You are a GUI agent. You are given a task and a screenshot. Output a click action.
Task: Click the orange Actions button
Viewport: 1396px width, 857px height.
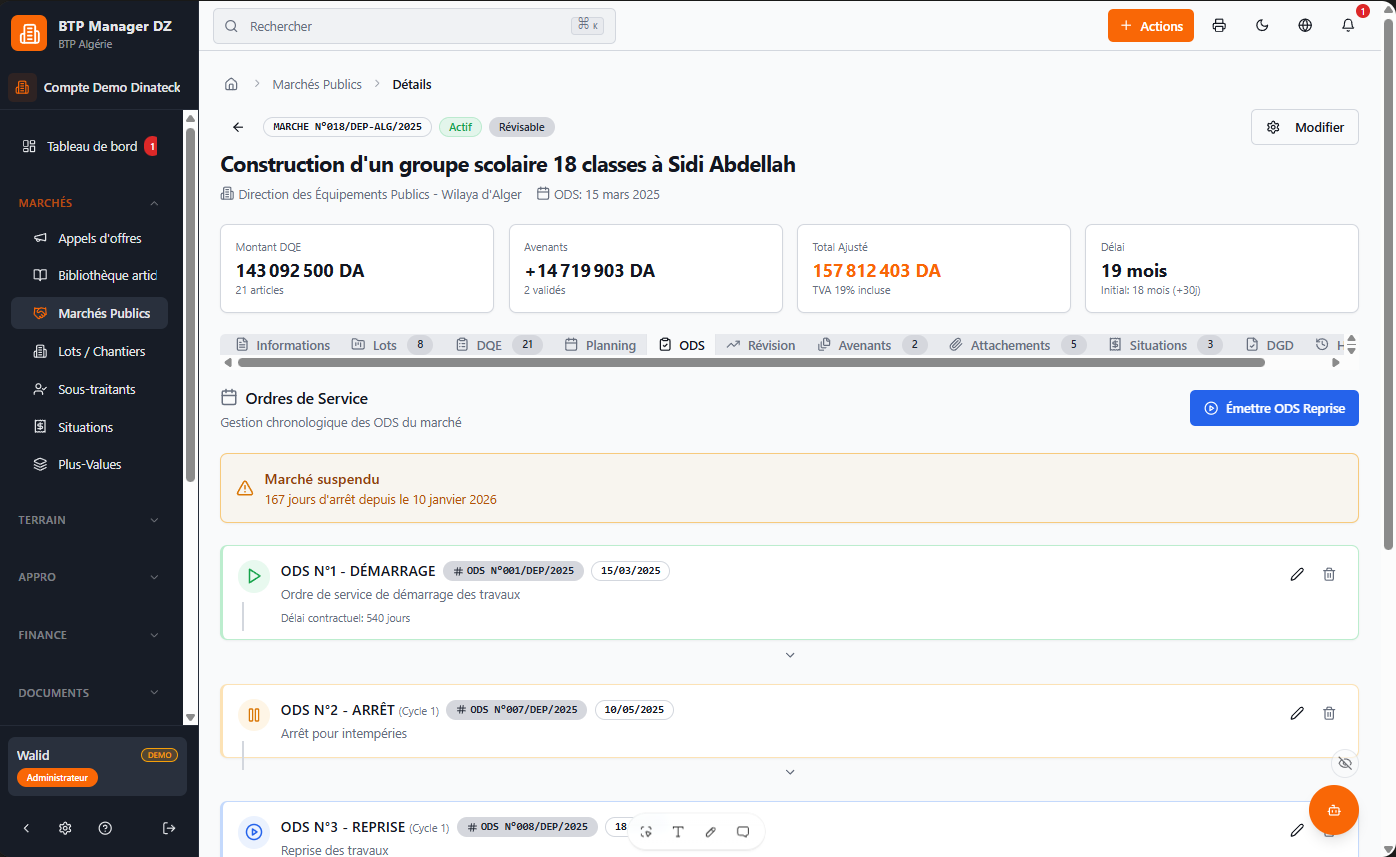point(1152,26)
